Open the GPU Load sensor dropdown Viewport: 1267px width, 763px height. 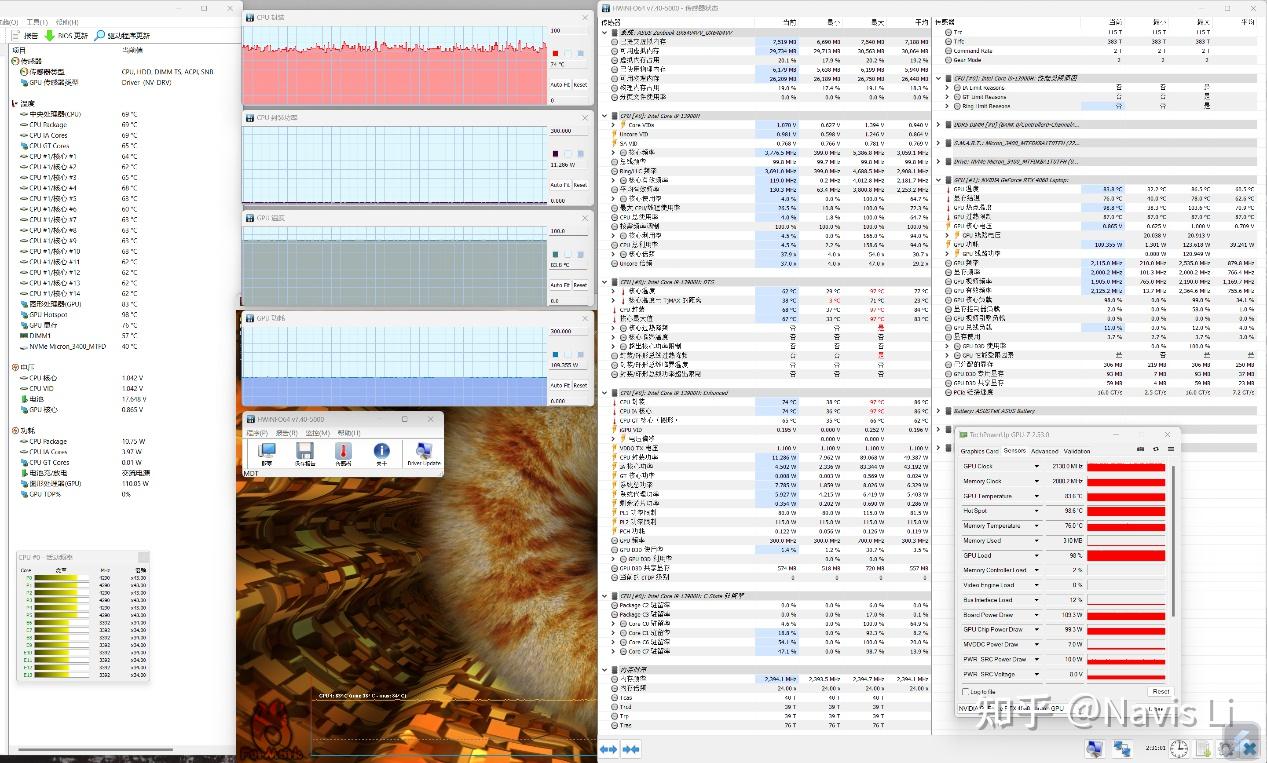pos(1037,555)
